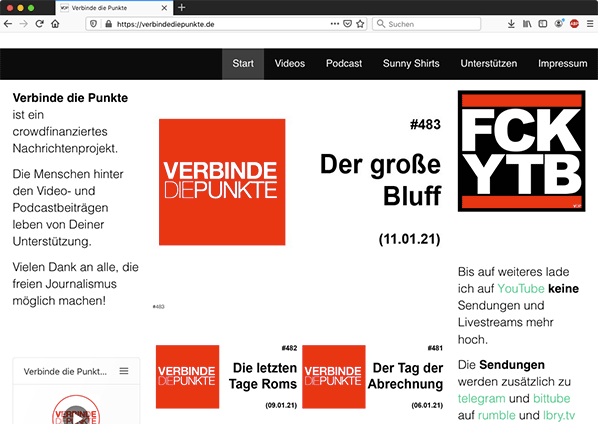Click the (09.01.21) date under #482
This screenshot has height=424, width=598.
click(281, 405)
